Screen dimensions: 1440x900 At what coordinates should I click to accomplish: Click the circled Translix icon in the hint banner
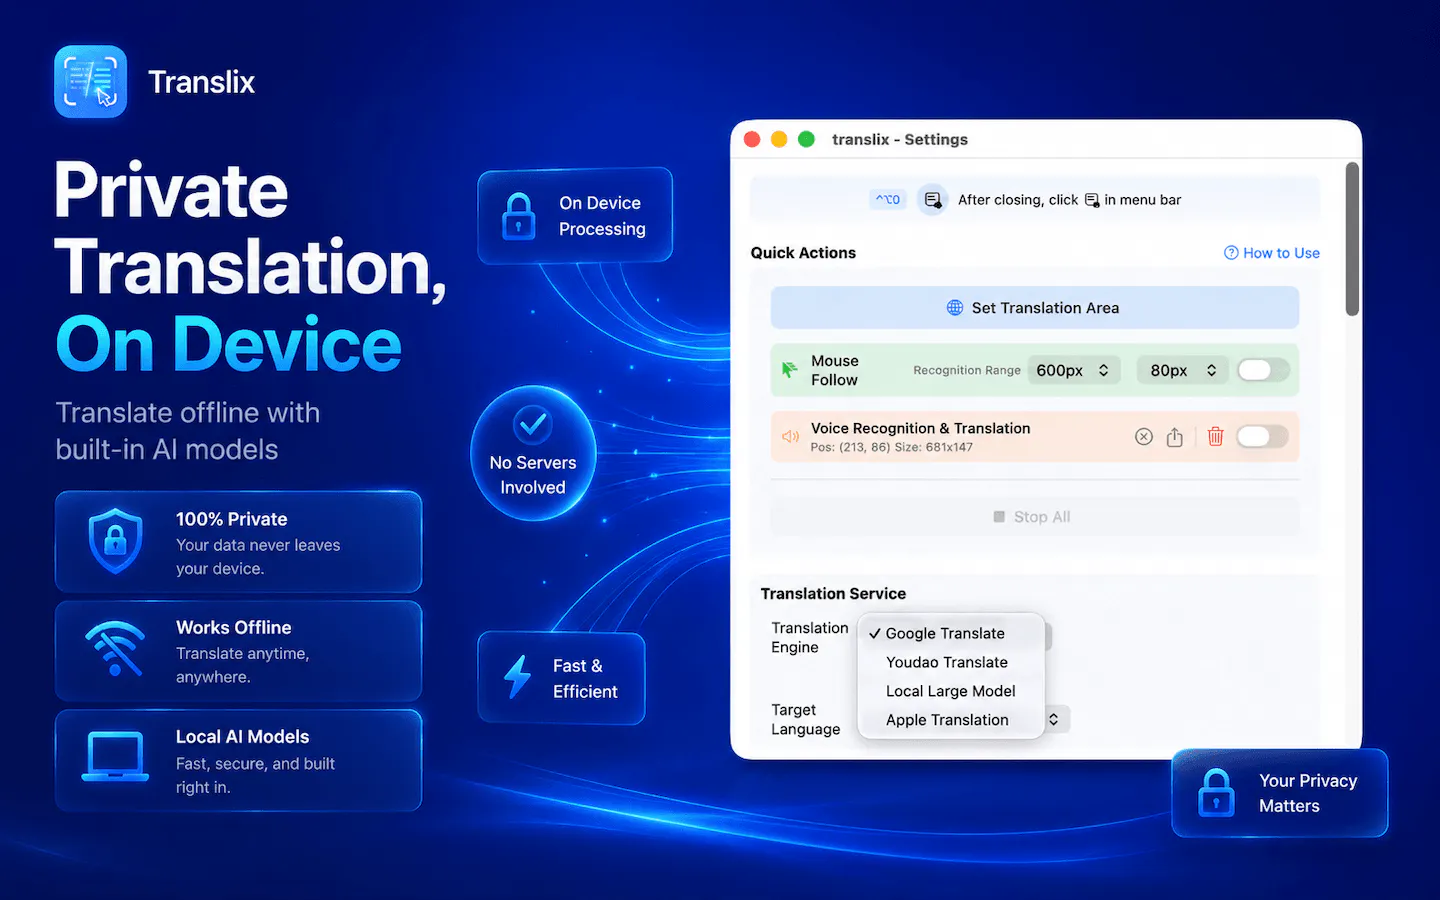[x=932, y=200]
